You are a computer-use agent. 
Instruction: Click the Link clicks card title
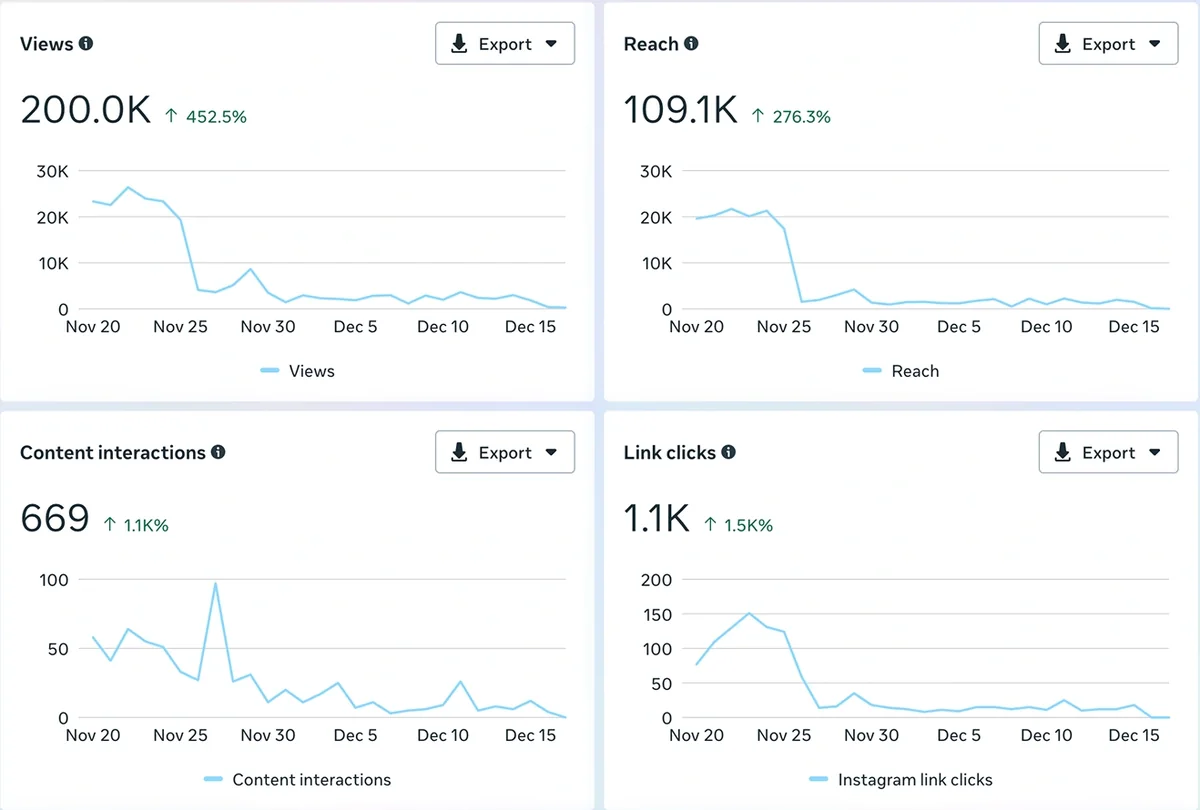tap(670, 452)
